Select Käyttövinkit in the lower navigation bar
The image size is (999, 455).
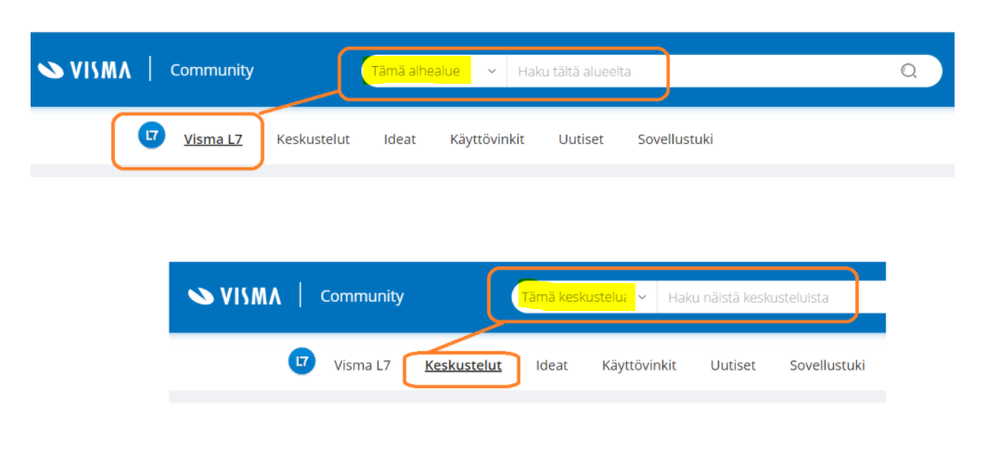pyautogui.click(x=639, y=366)
